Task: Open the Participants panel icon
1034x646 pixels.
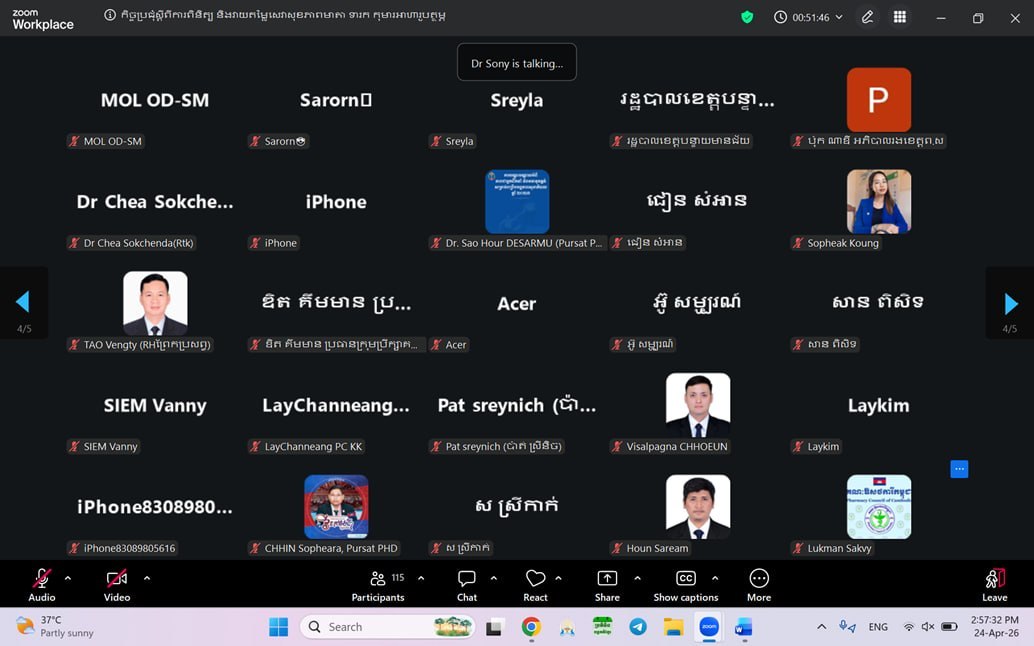Action: [x=377, y=579]
